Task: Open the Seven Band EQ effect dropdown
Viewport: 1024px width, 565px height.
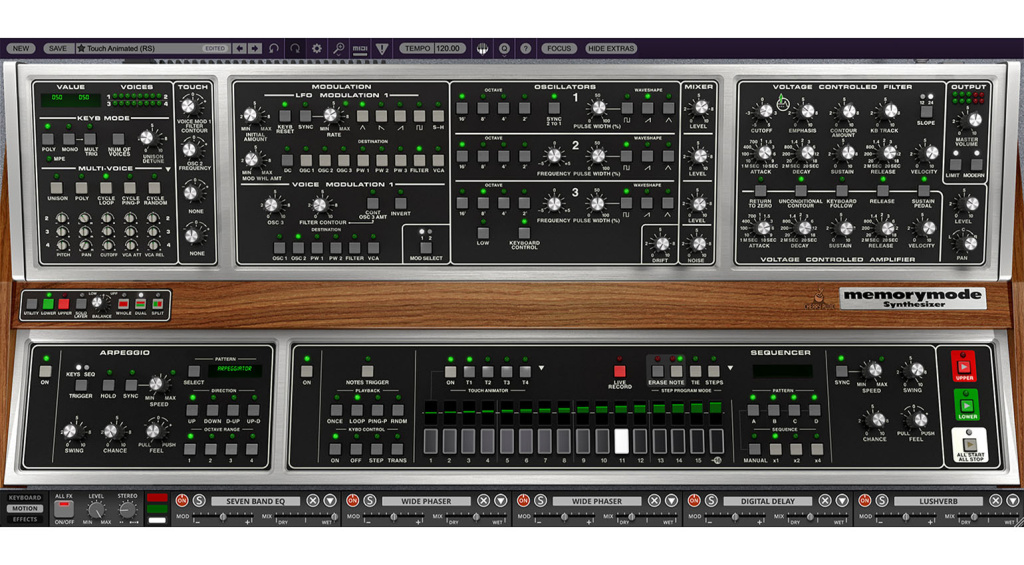Action: (330, 501)
